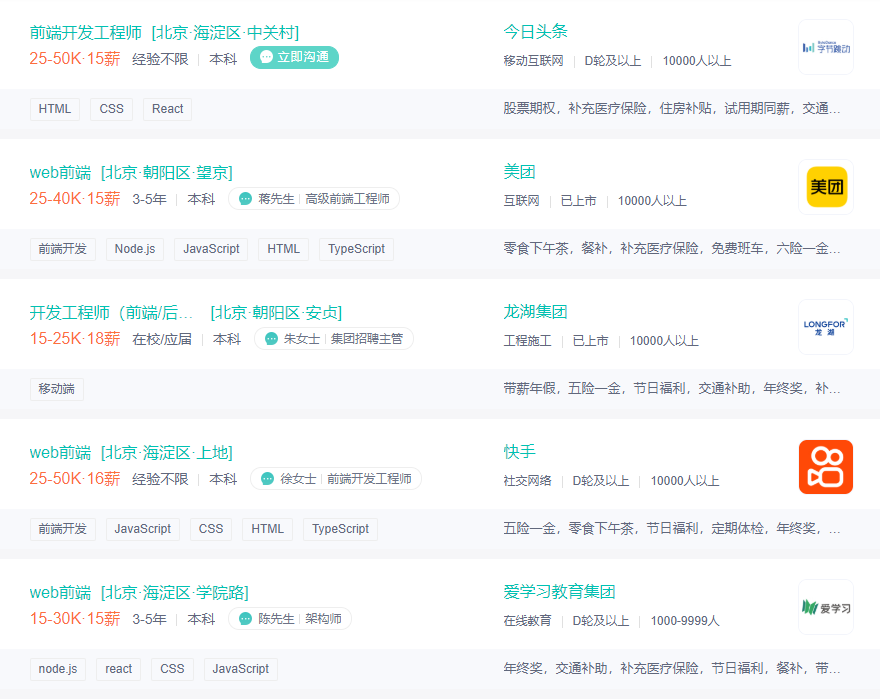880x700 pixels.
Task: Click chat icon beside 徐女士
Action: click(267, 479)
